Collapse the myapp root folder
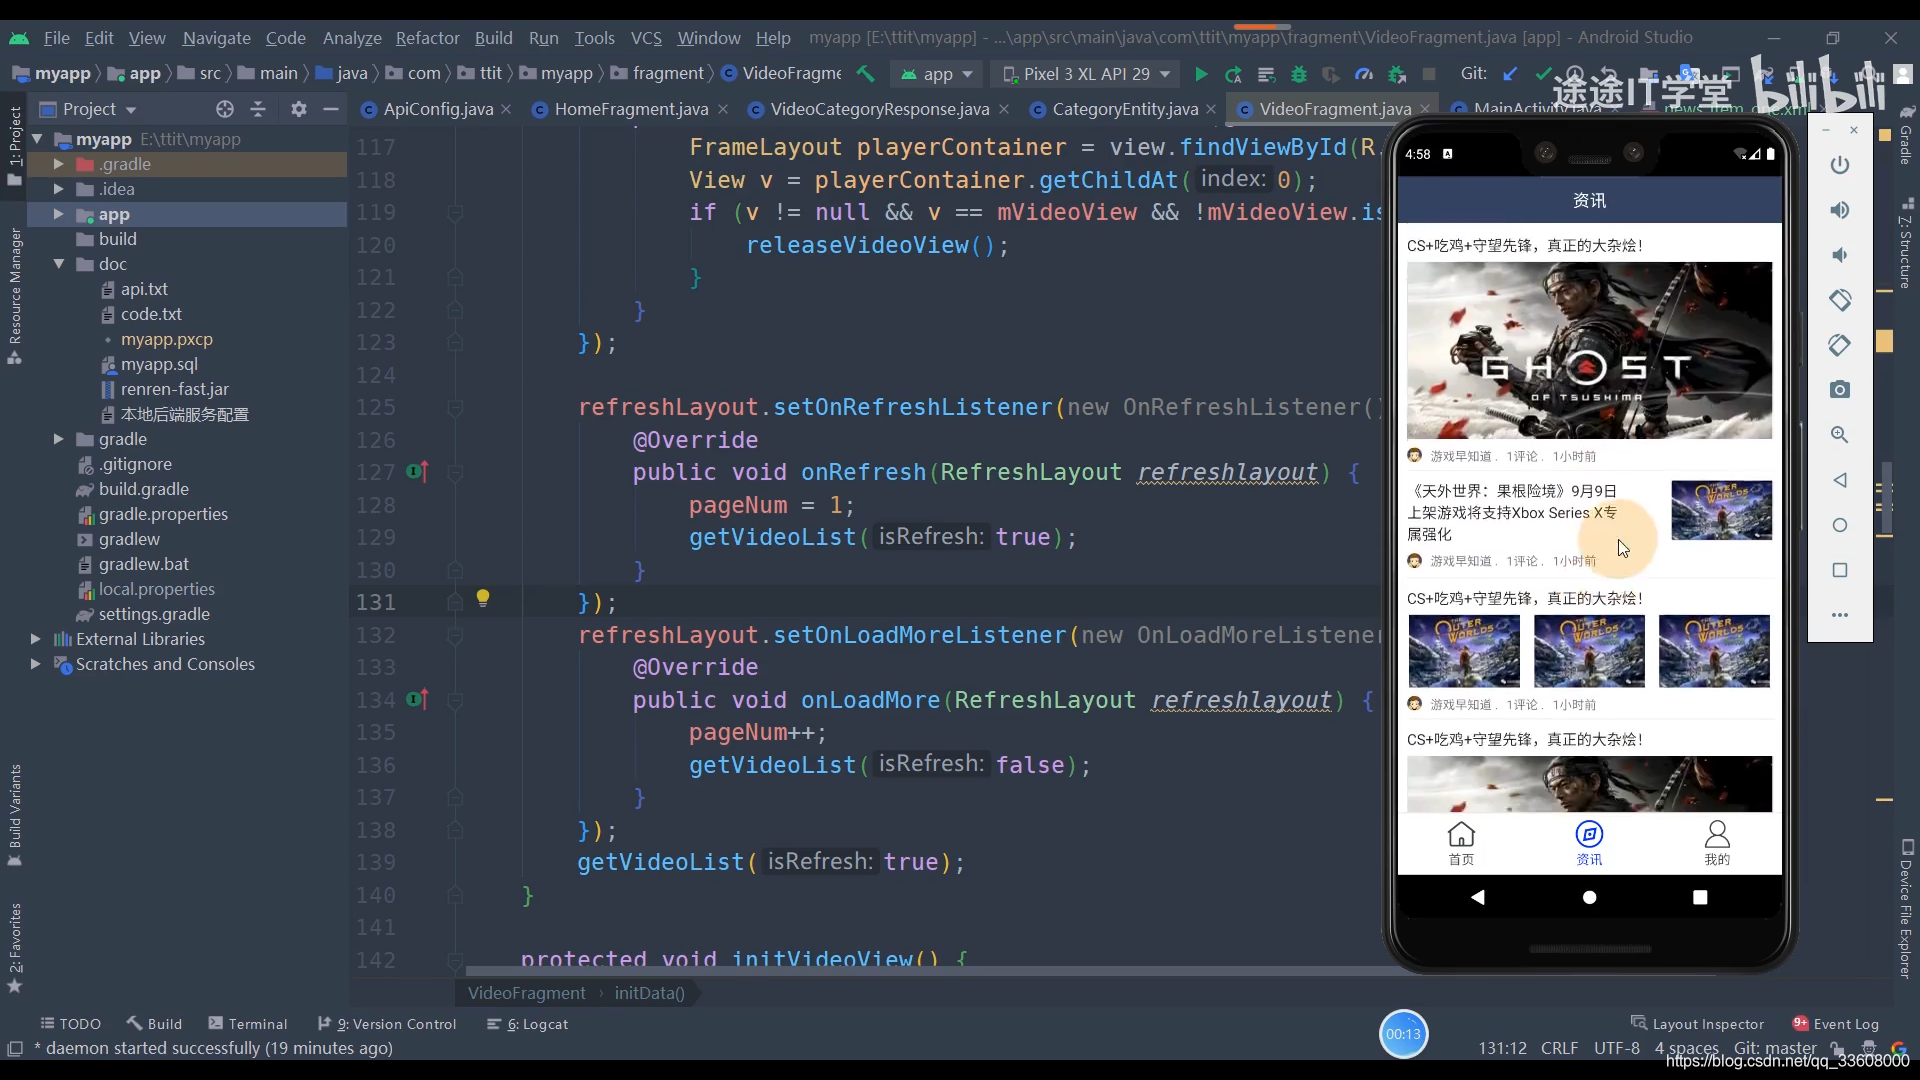This screenshot has height=1080, width=1920. [x=37, y=139]
